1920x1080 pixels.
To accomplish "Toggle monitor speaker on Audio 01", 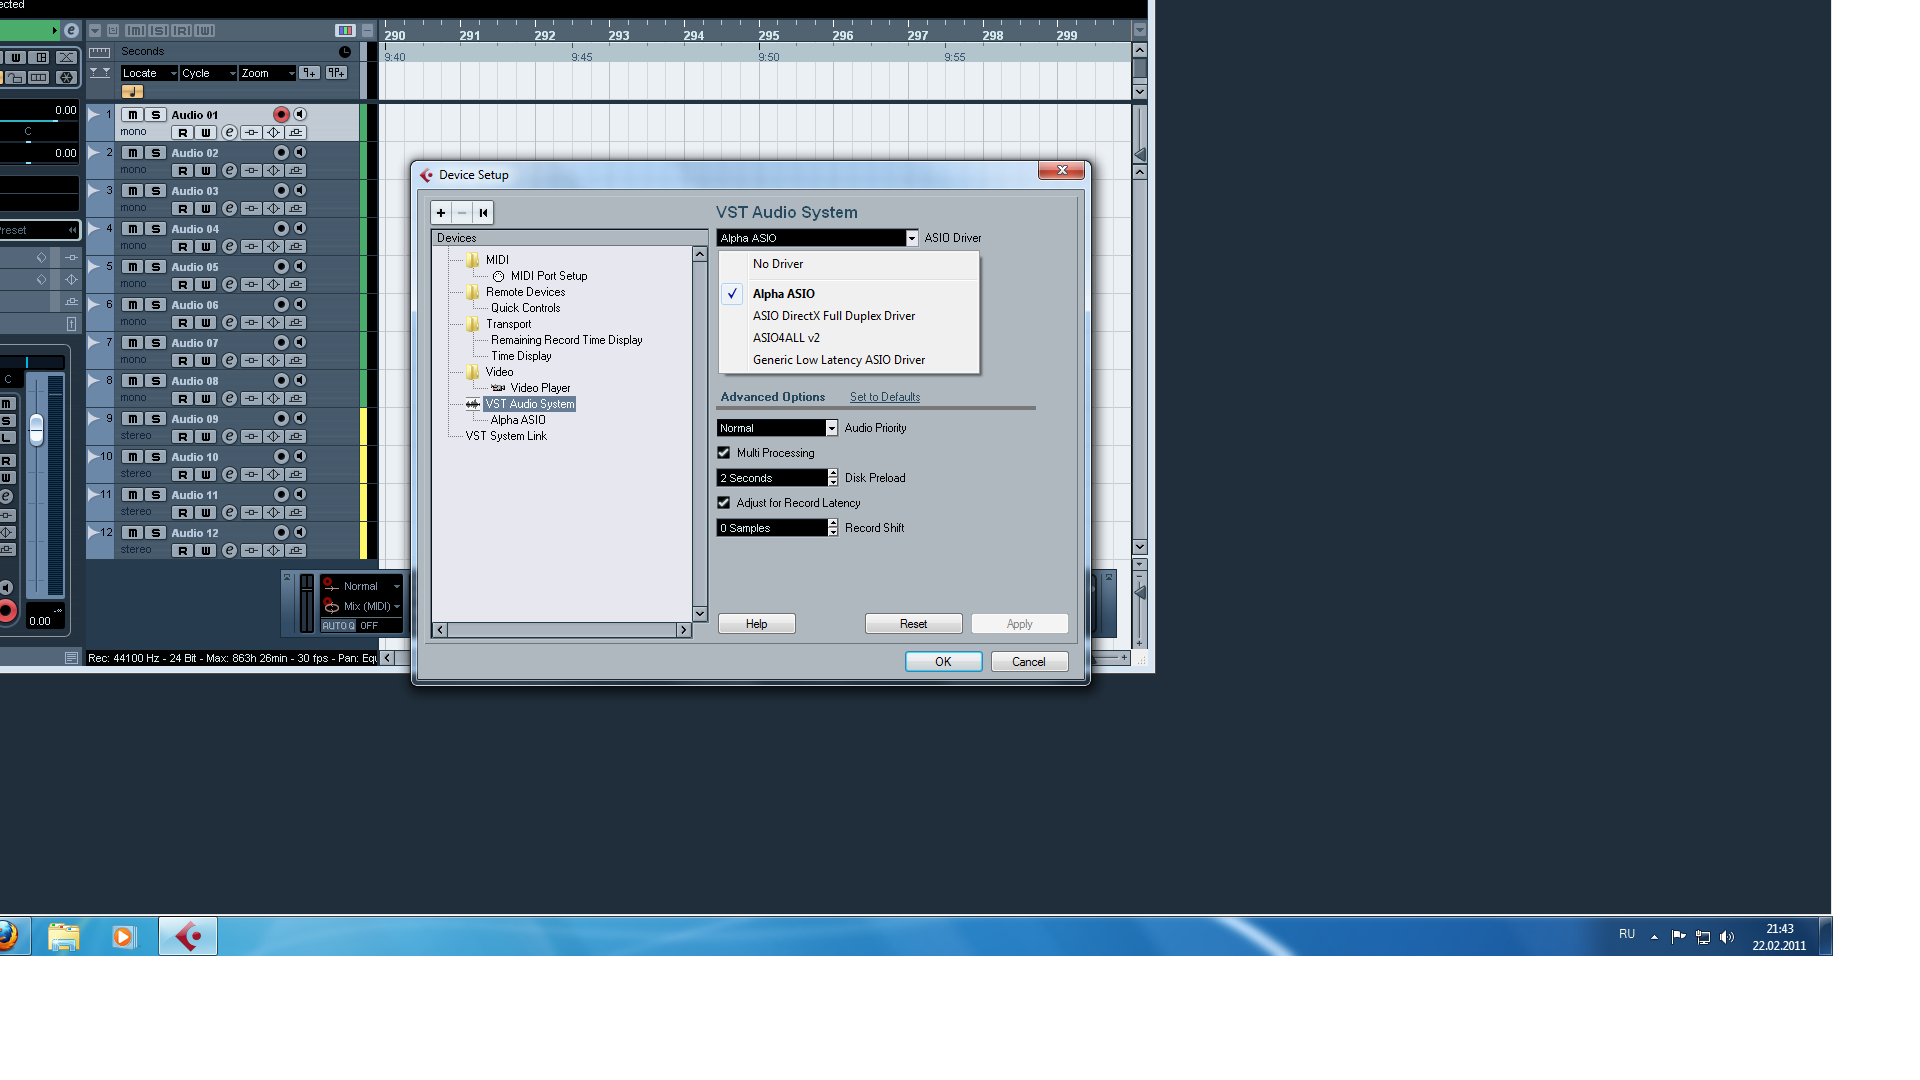I will coord(300,115).
